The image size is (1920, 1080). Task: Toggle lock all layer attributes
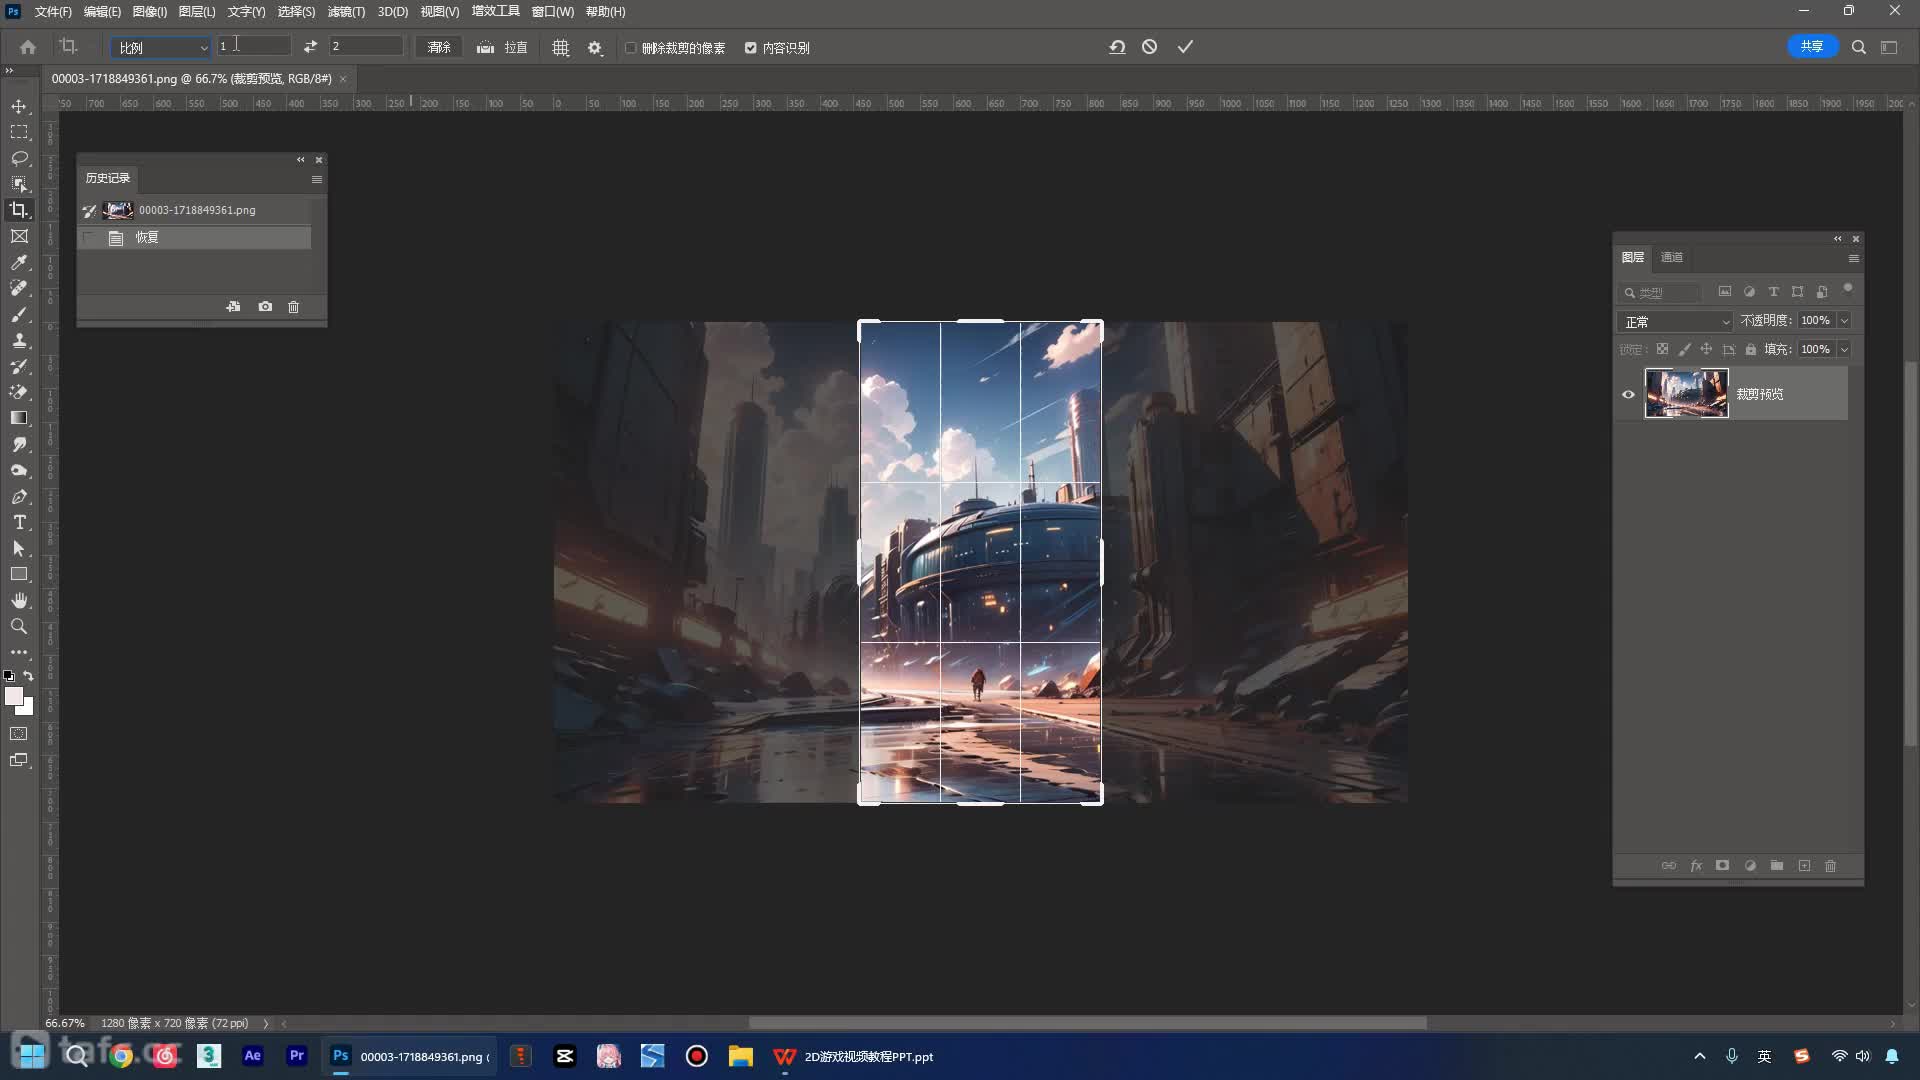(1751, 349)
